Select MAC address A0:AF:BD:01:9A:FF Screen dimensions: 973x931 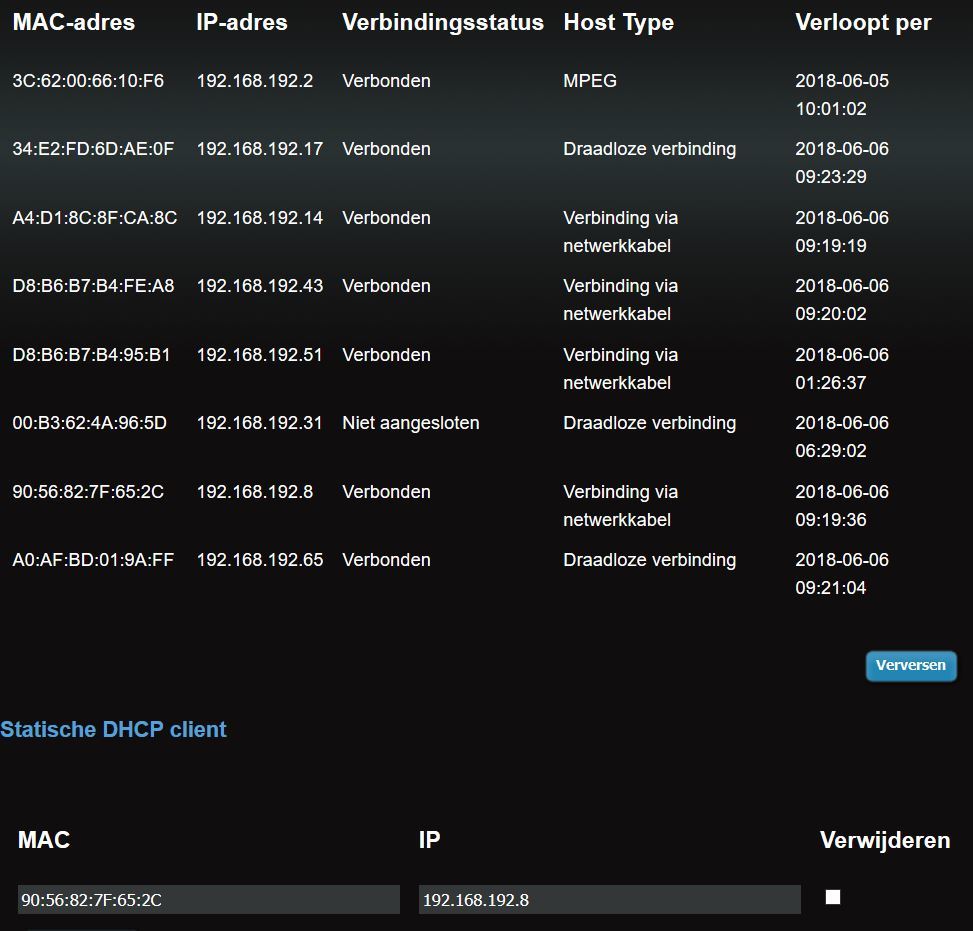click(93, 560)
